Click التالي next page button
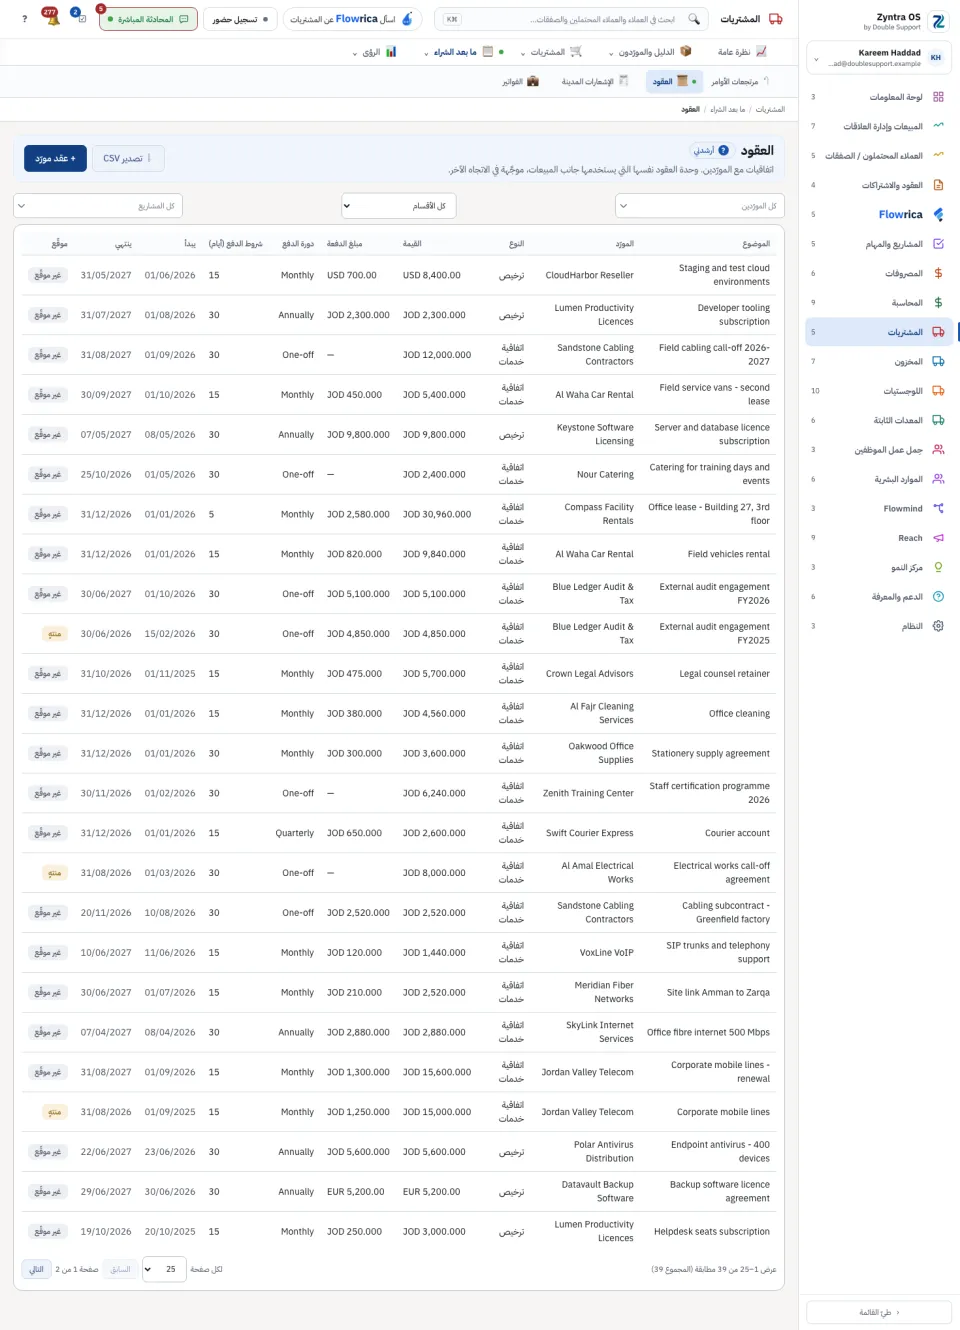 tap(36, 1269)
